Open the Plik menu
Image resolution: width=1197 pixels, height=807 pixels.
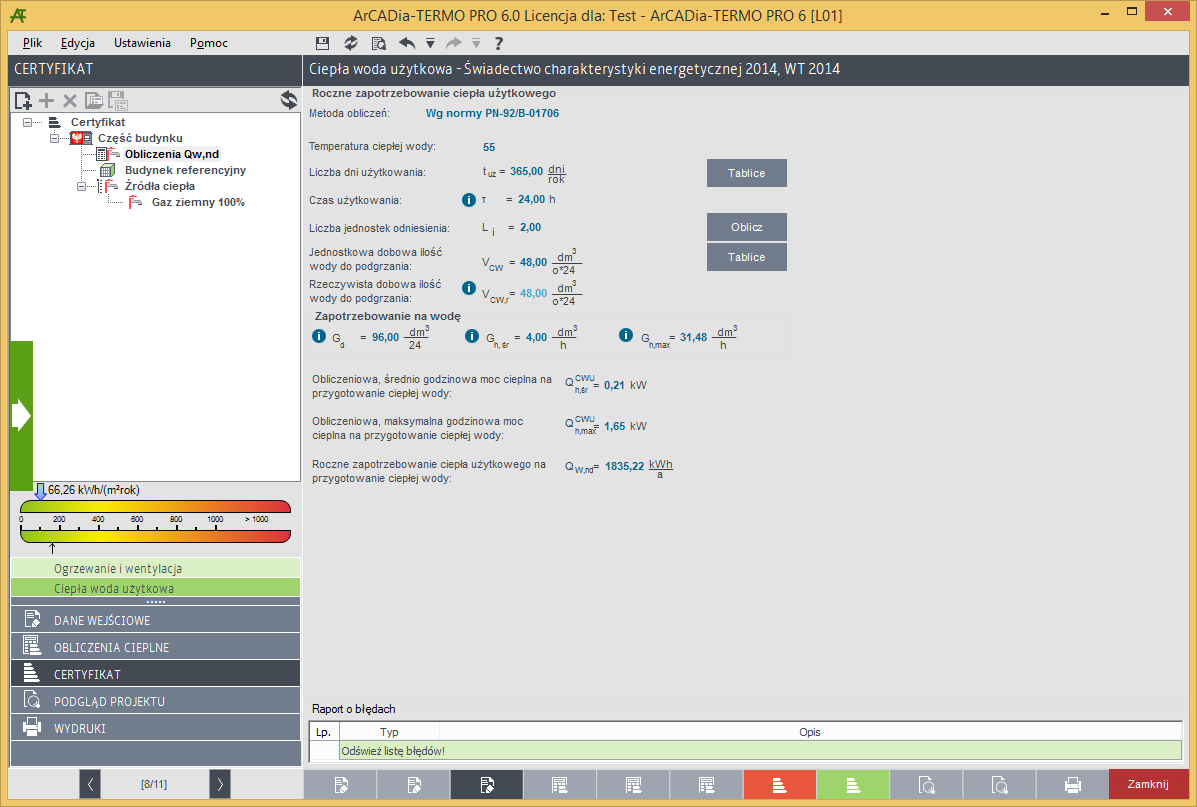tap(32, 43)
